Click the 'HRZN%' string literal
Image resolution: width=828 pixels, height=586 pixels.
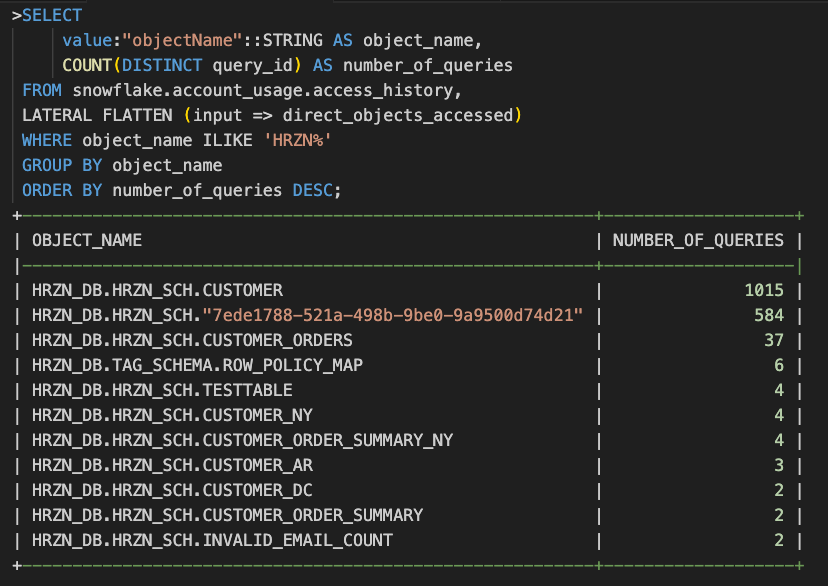(x=297, y=140)
